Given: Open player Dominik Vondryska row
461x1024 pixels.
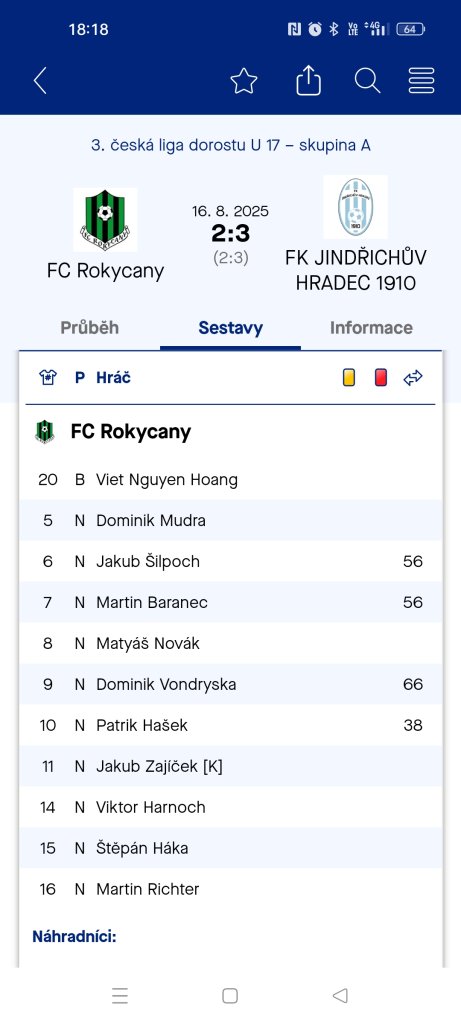Looking at the screenshot, I should pos(230,684).
